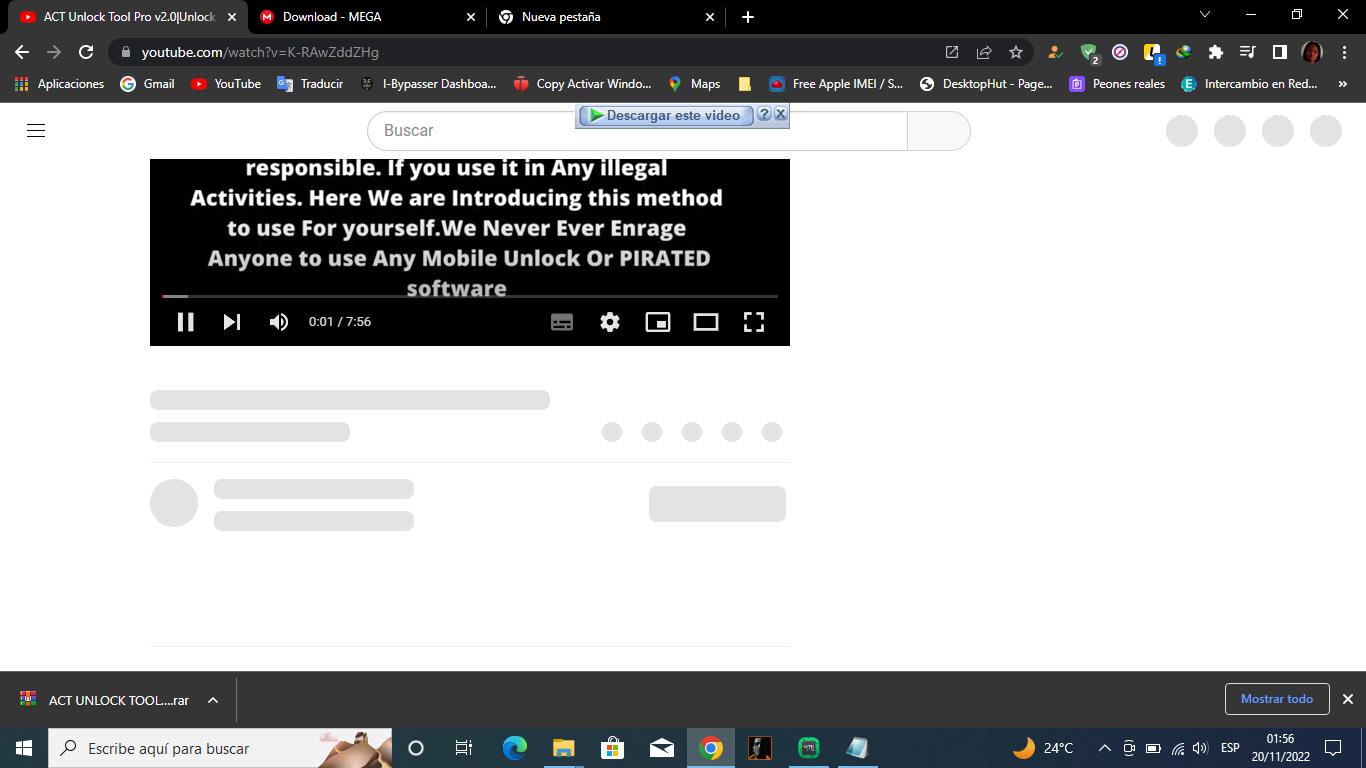
Task: Expand ACT UNLOCK TOOL download options
Action: (x=213, y=700)
